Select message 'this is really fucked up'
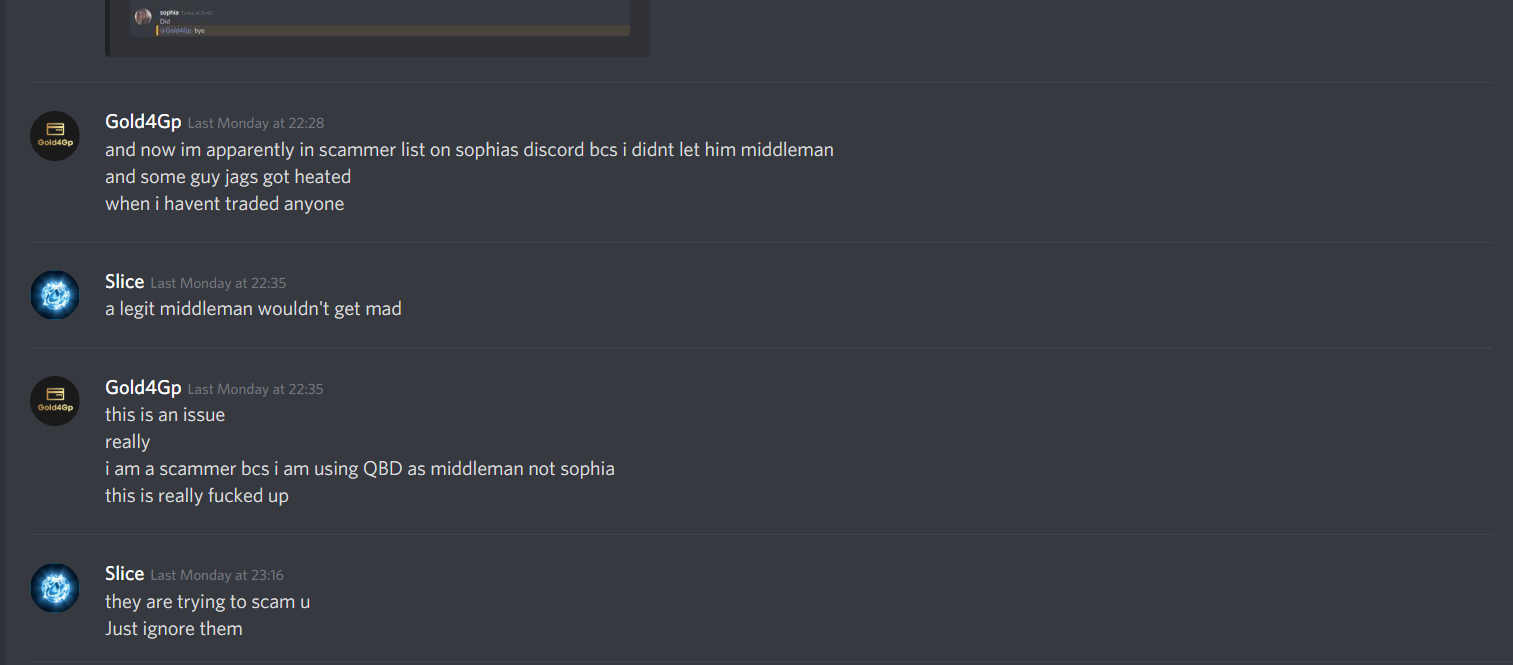This screenshot has width=1513, height=665. [x=197, y=496]
